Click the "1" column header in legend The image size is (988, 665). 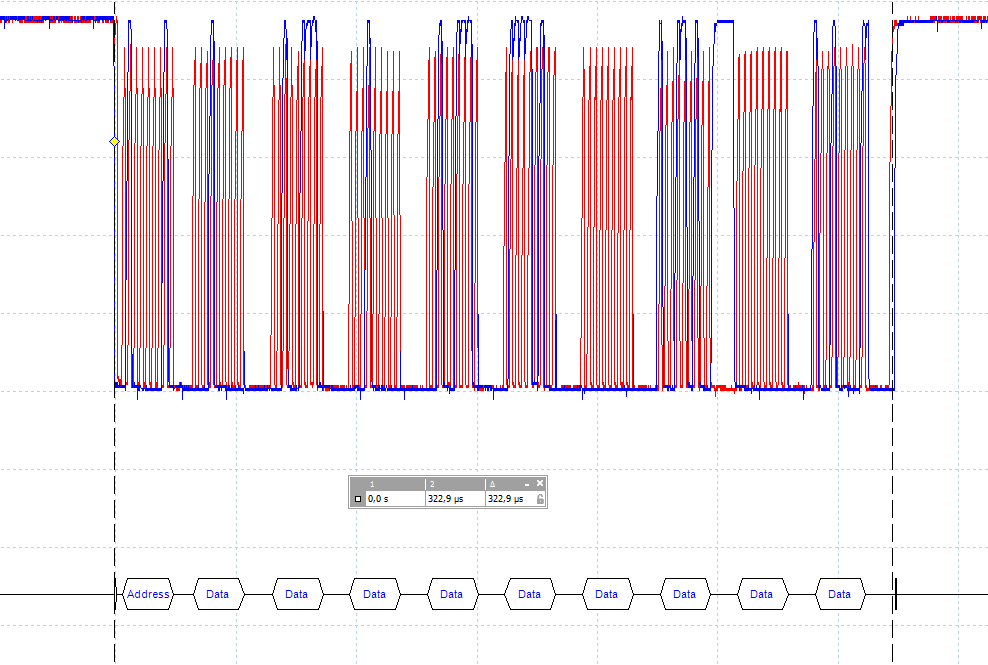370,484
